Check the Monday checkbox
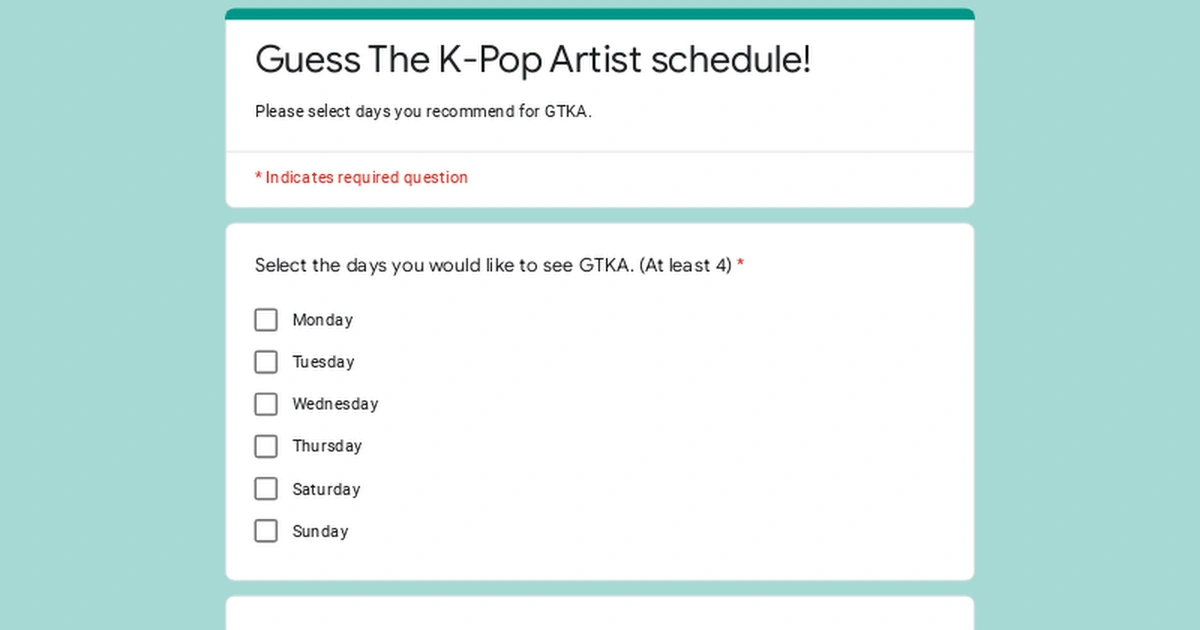This screenshot has height=630, width=1200. [x=266, y=320]
